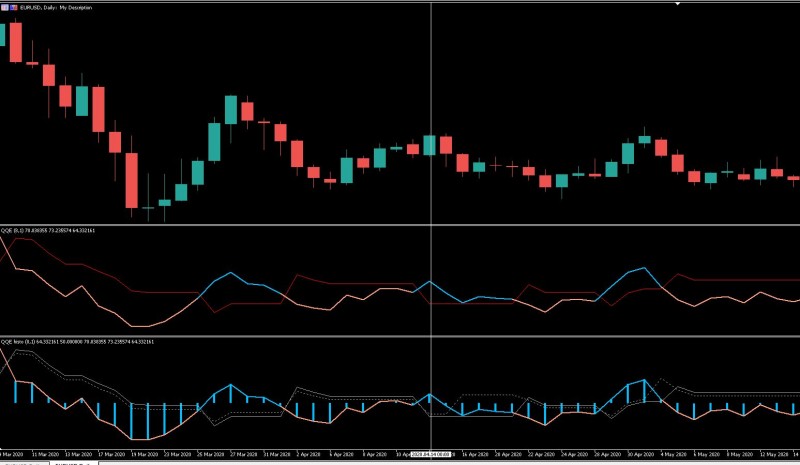
Task: Click the vertical crosshair line in price chart
Action: coord(432,112)
